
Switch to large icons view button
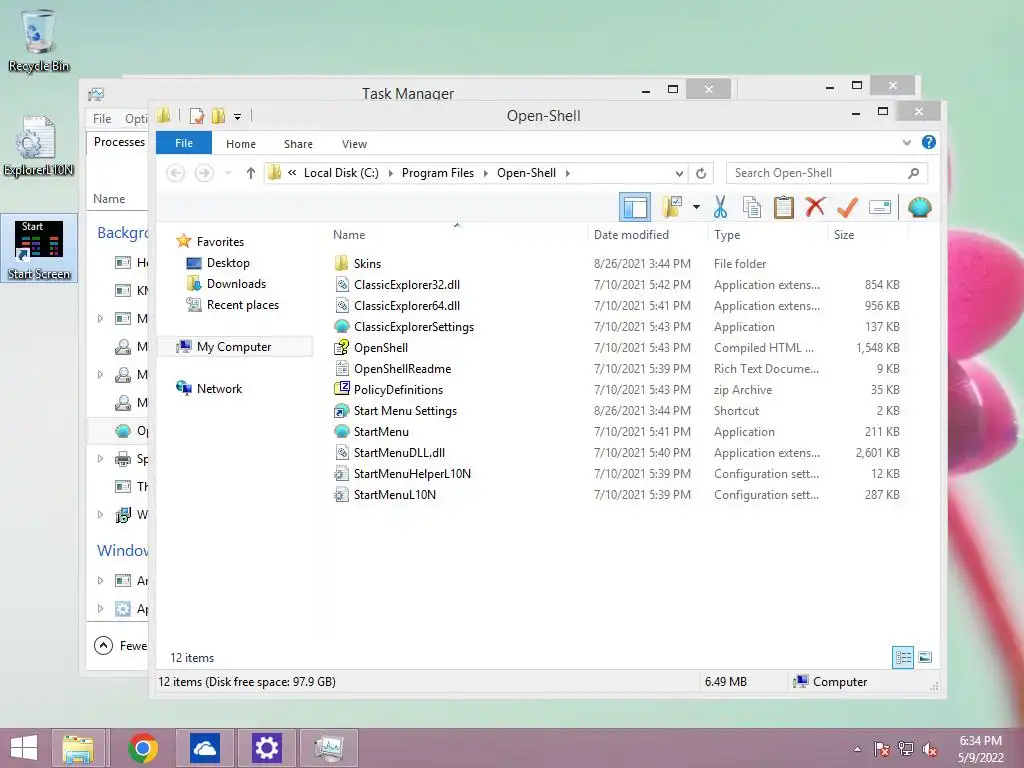click(925, 658)
